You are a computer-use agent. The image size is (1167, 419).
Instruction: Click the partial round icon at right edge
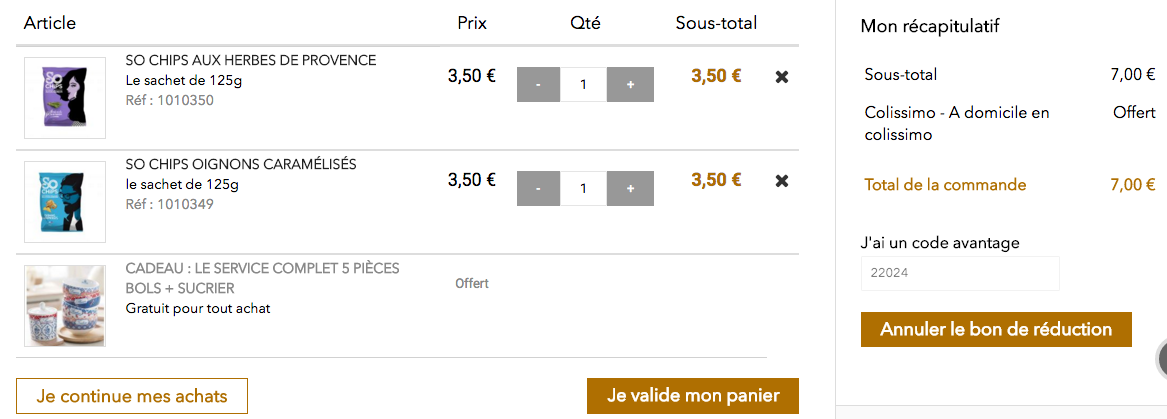(1162, 358)
